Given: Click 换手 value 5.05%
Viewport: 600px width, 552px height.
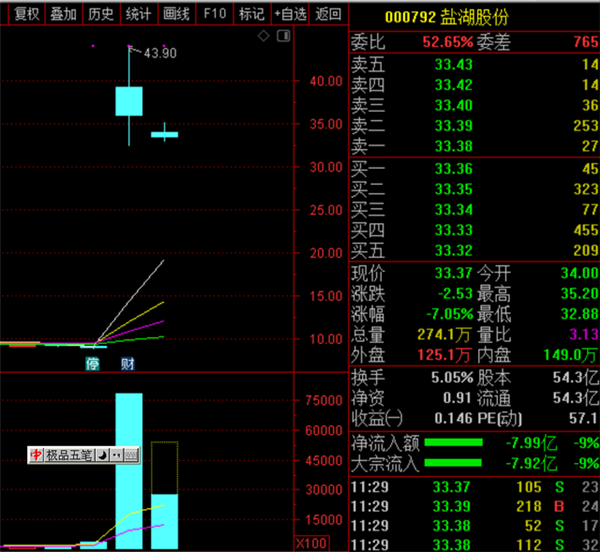Looking at the screenshot, I should click(452, 378).
